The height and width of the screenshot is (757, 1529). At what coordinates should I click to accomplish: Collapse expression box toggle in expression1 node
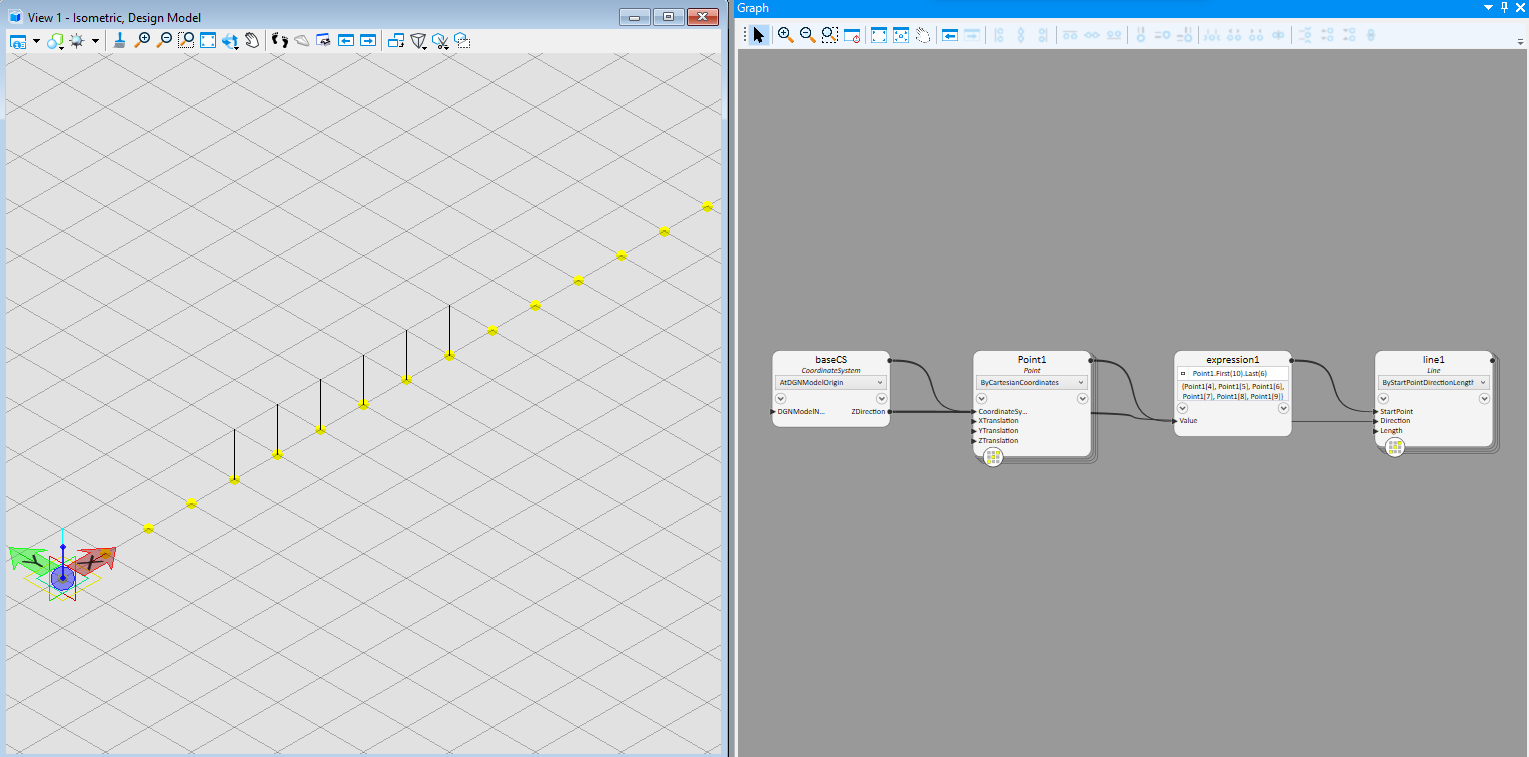click(1184, 373)
